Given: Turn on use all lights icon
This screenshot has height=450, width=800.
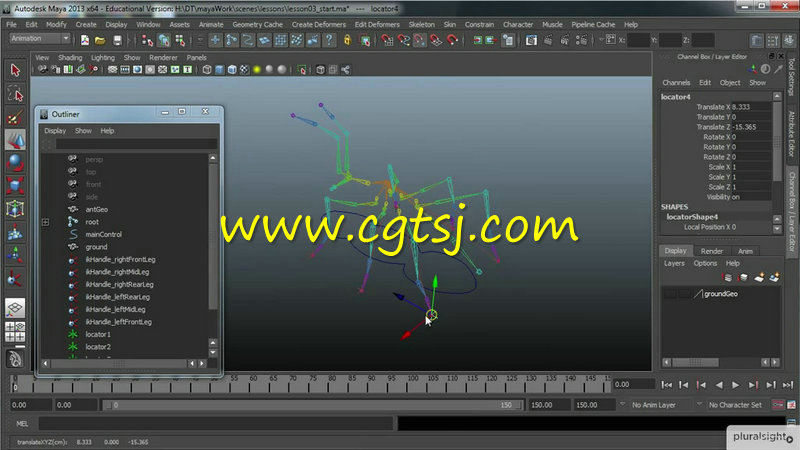Looking at the screenshot, I should (257, 70).
